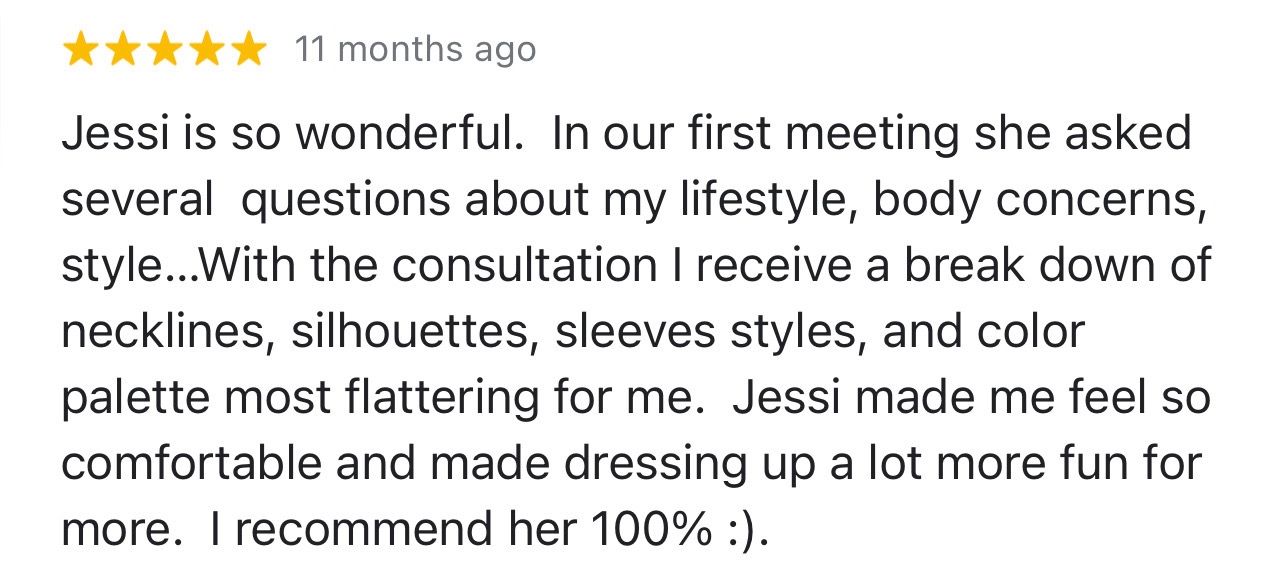
Task: Click the "11 months ago" timestamp
Action: click(x=415, y=49)
